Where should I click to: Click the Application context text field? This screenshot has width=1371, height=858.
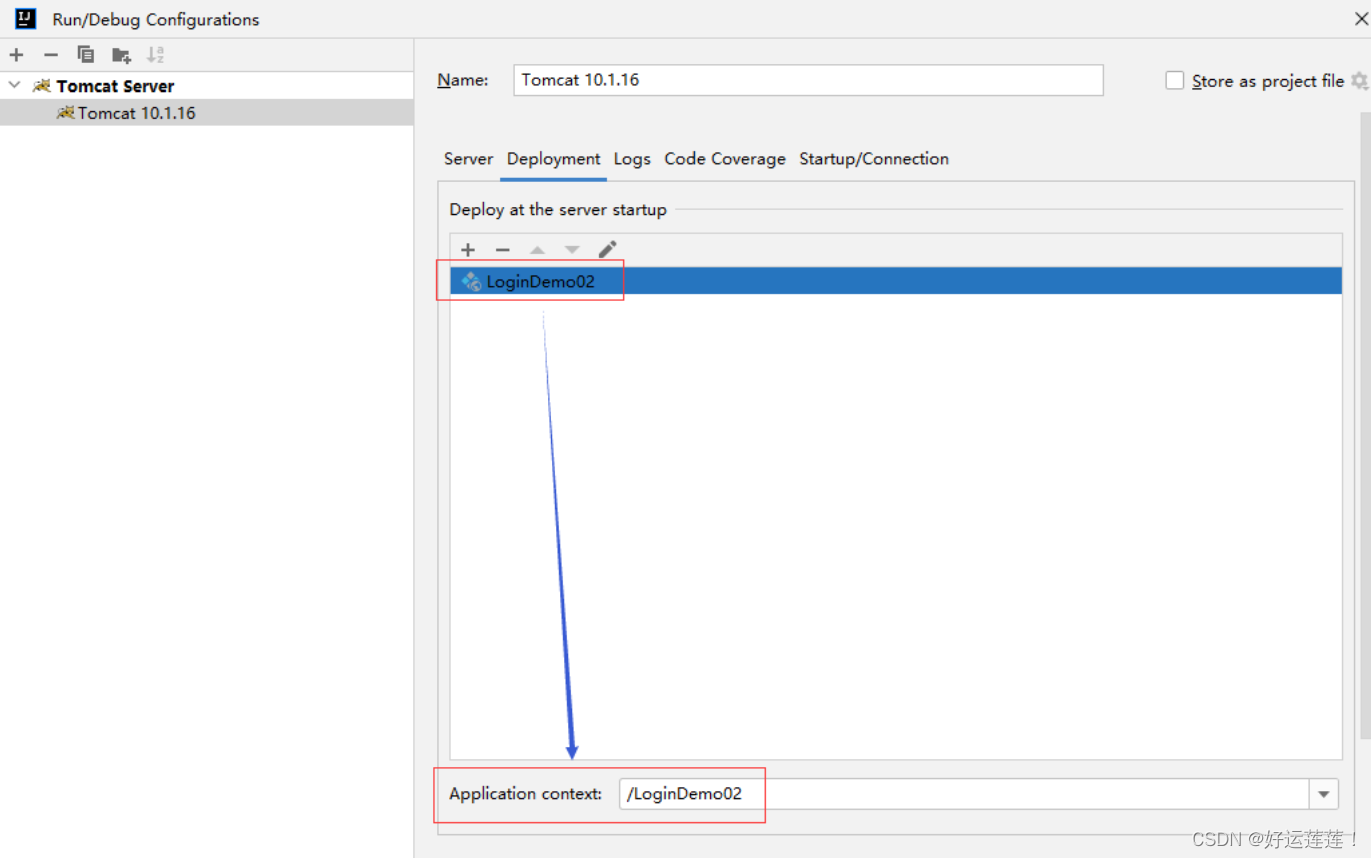point(964,794)
